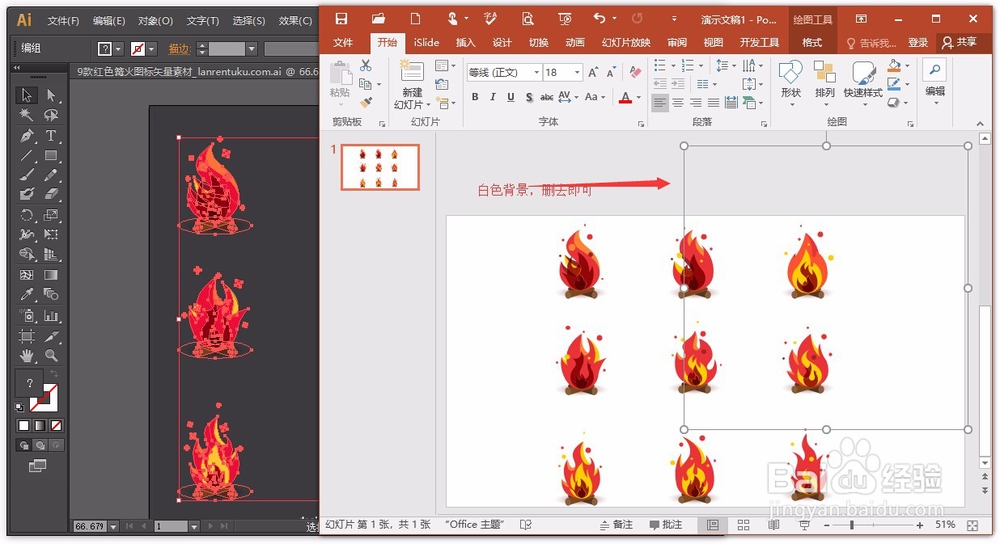This screenshot has height=544, width=1000.
Task: Select the Magic Wand tool in Illustrator
Action: point(27,115)
